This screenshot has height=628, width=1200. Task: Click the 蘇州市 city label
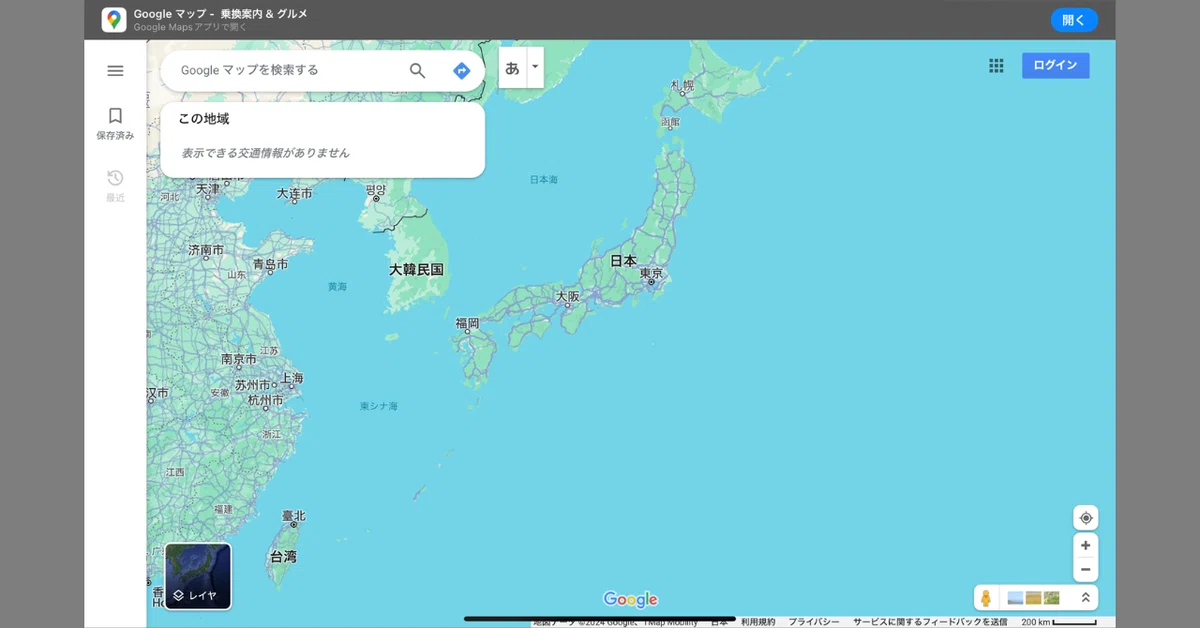tap(253, 385)
